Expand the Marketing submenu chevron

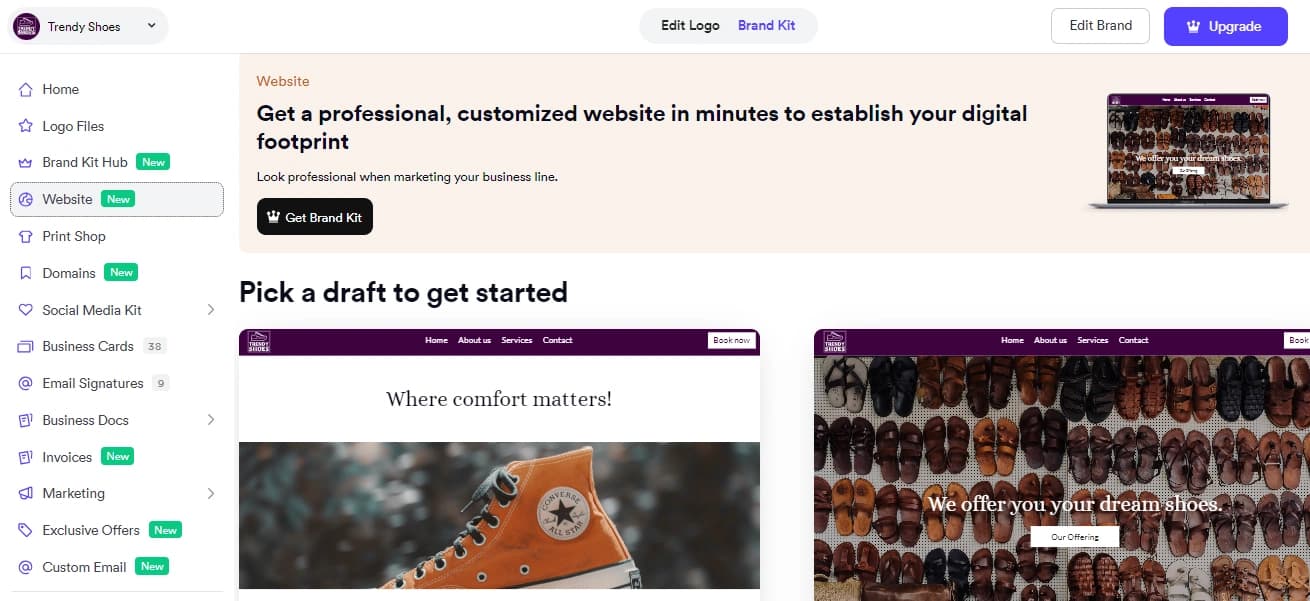click(x=210, y=494)
